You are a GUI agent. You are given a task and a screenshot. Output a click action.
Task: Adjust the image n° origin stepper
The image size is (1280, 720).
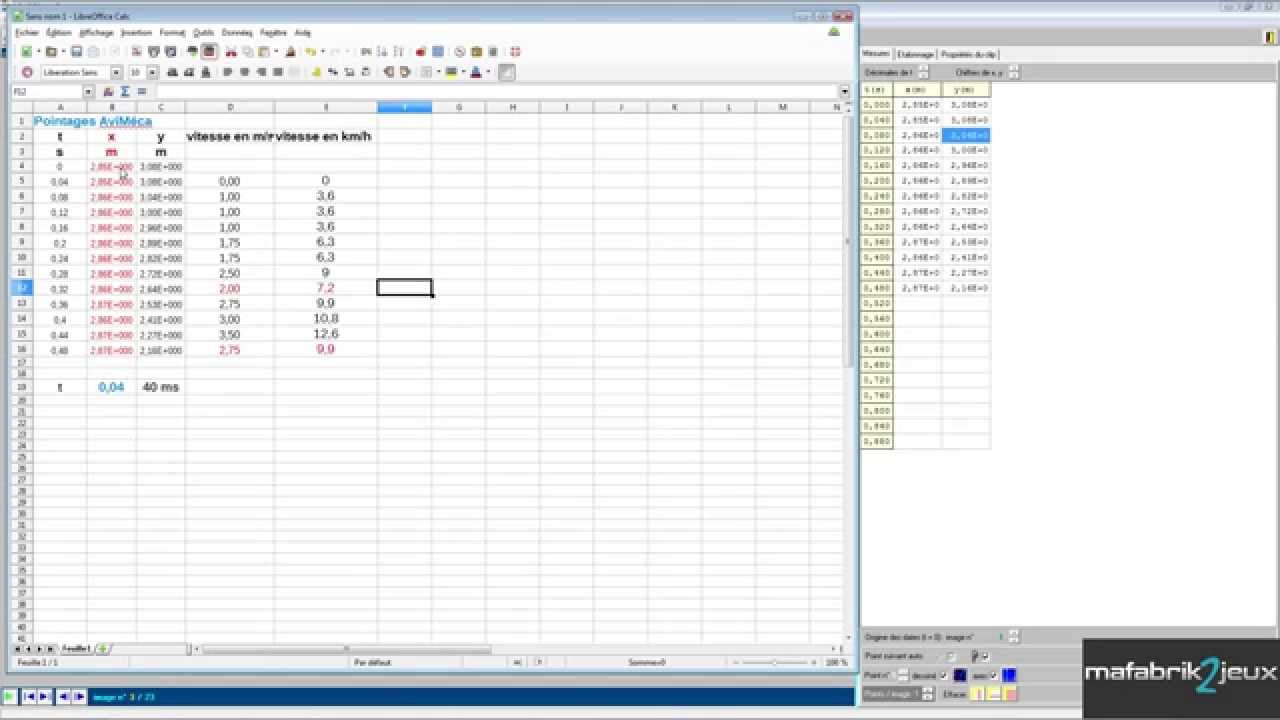(1013, 636)
